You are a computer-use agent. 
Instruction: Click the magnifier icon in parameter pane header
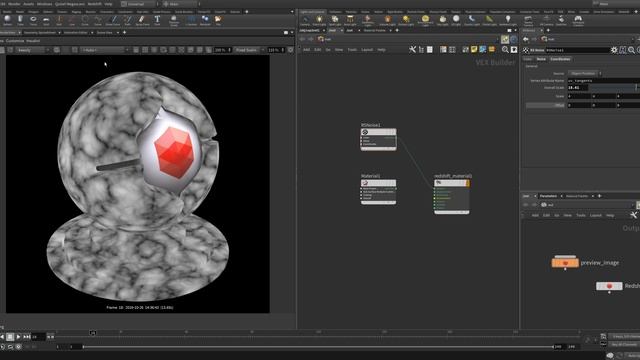click(631, 50)
